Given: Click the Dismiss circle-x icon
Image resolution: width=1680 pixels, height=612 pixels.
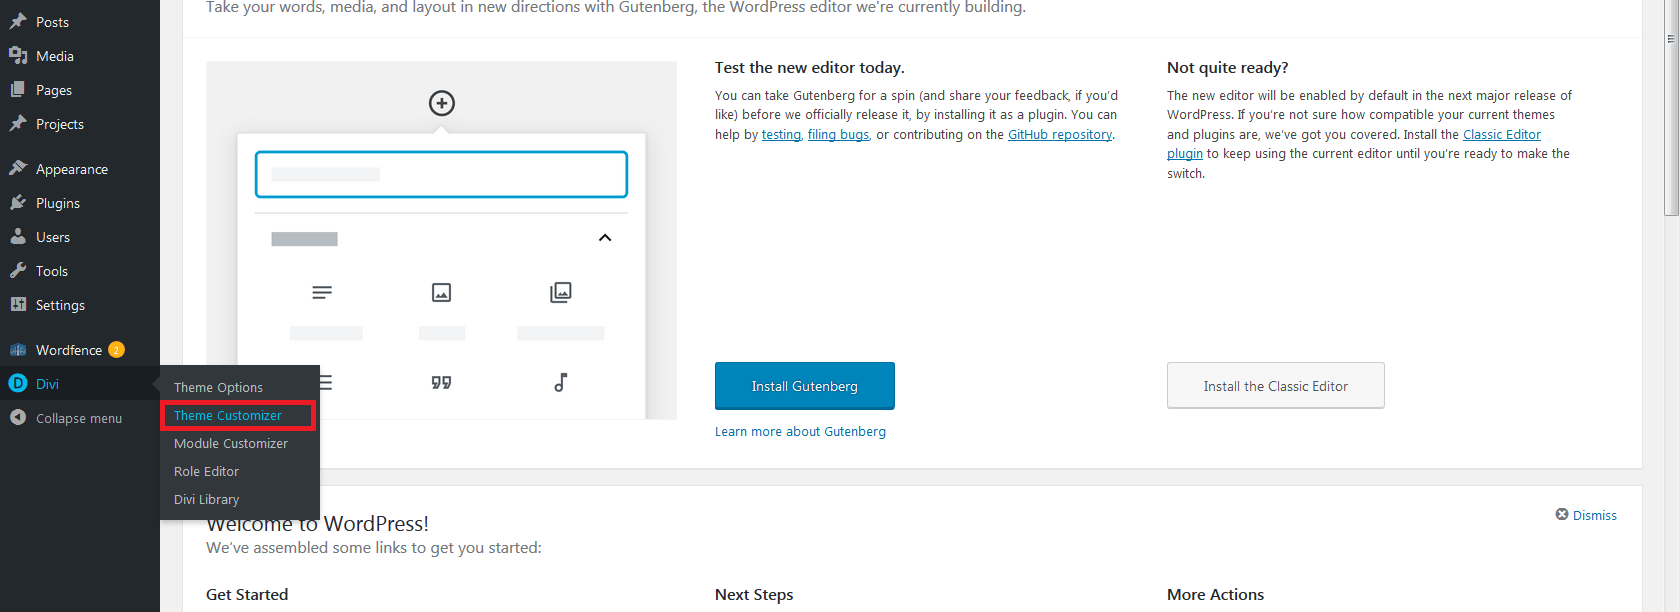Looking at the screenshot, I should 1562,515.
